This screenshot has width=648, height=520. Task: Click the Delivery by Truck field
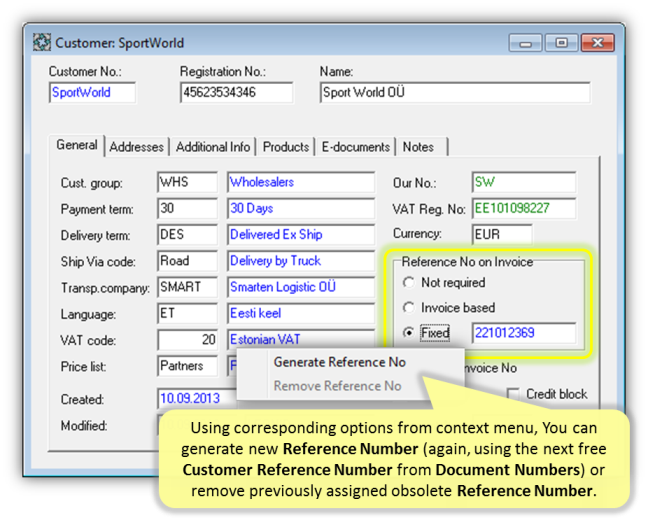[x=301, y=261]
